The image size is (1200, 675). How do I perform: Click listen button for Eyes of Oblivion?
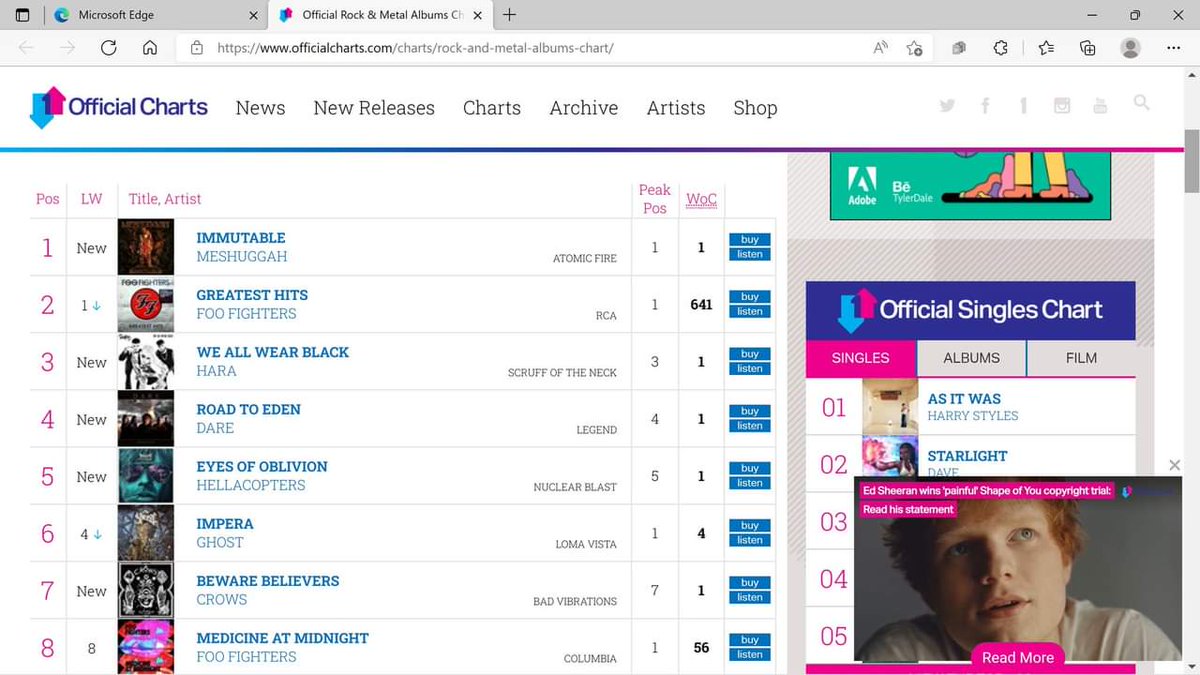[750, 483]
